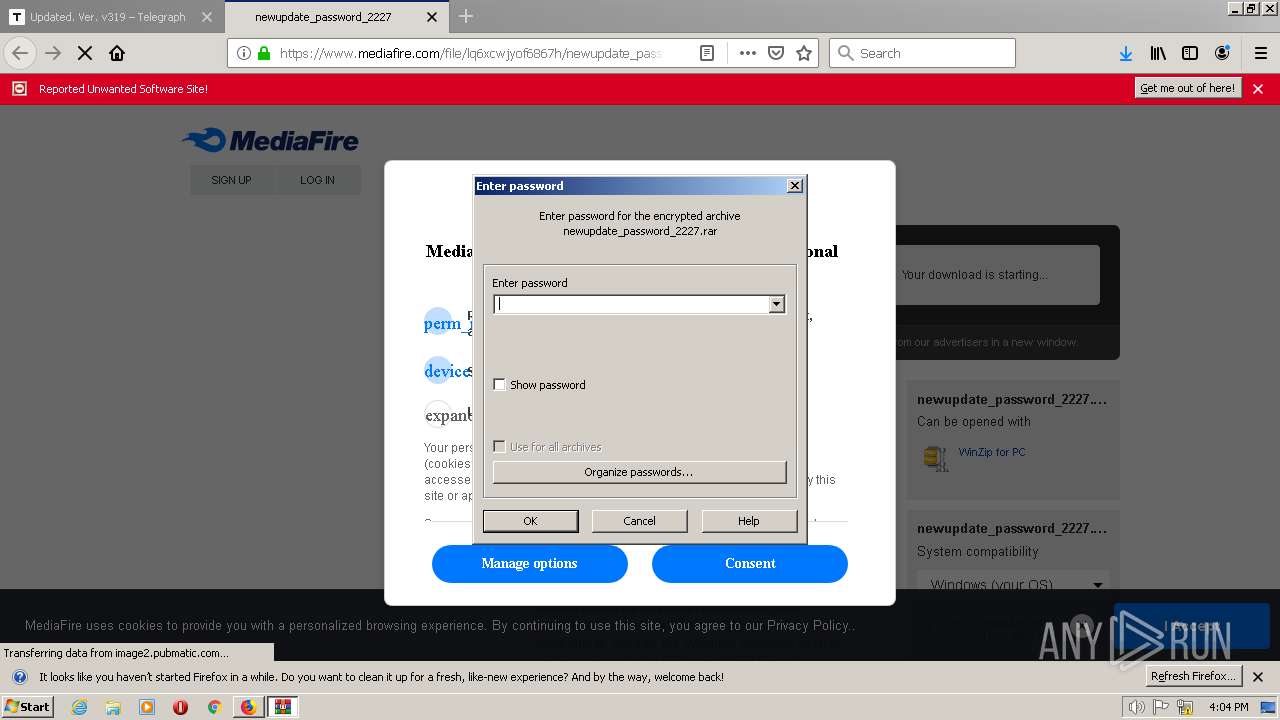Toggle reader view icon in the address bar

[707, 53]
